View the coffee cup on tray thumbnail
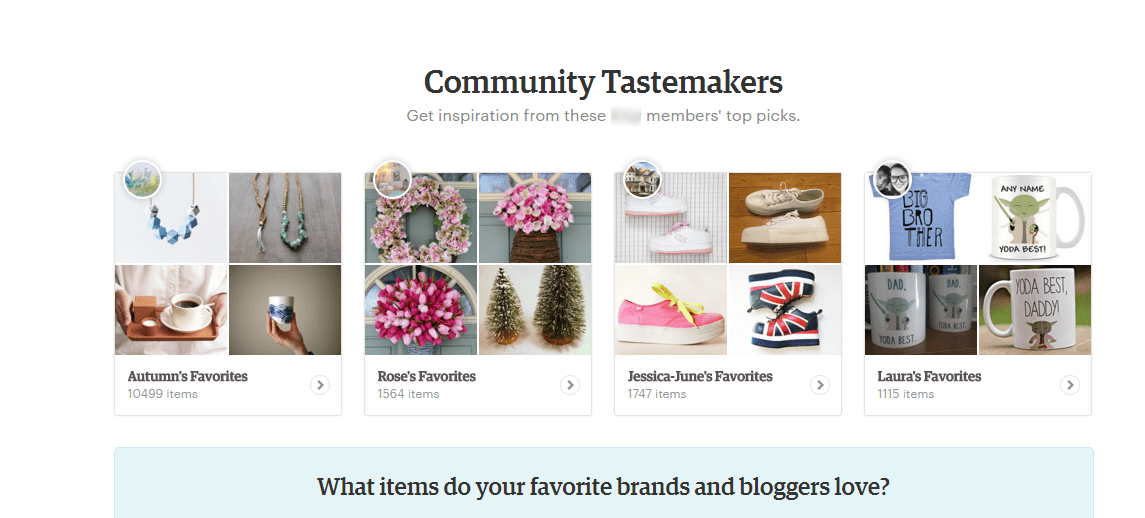Image resolution: width=1145 pixels, height=518 pixels. coord(172,310)
